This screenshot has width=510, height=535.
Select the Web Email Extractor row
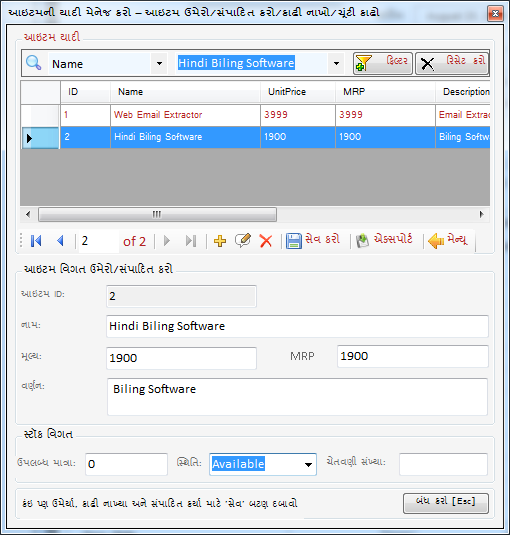[255, 115]
